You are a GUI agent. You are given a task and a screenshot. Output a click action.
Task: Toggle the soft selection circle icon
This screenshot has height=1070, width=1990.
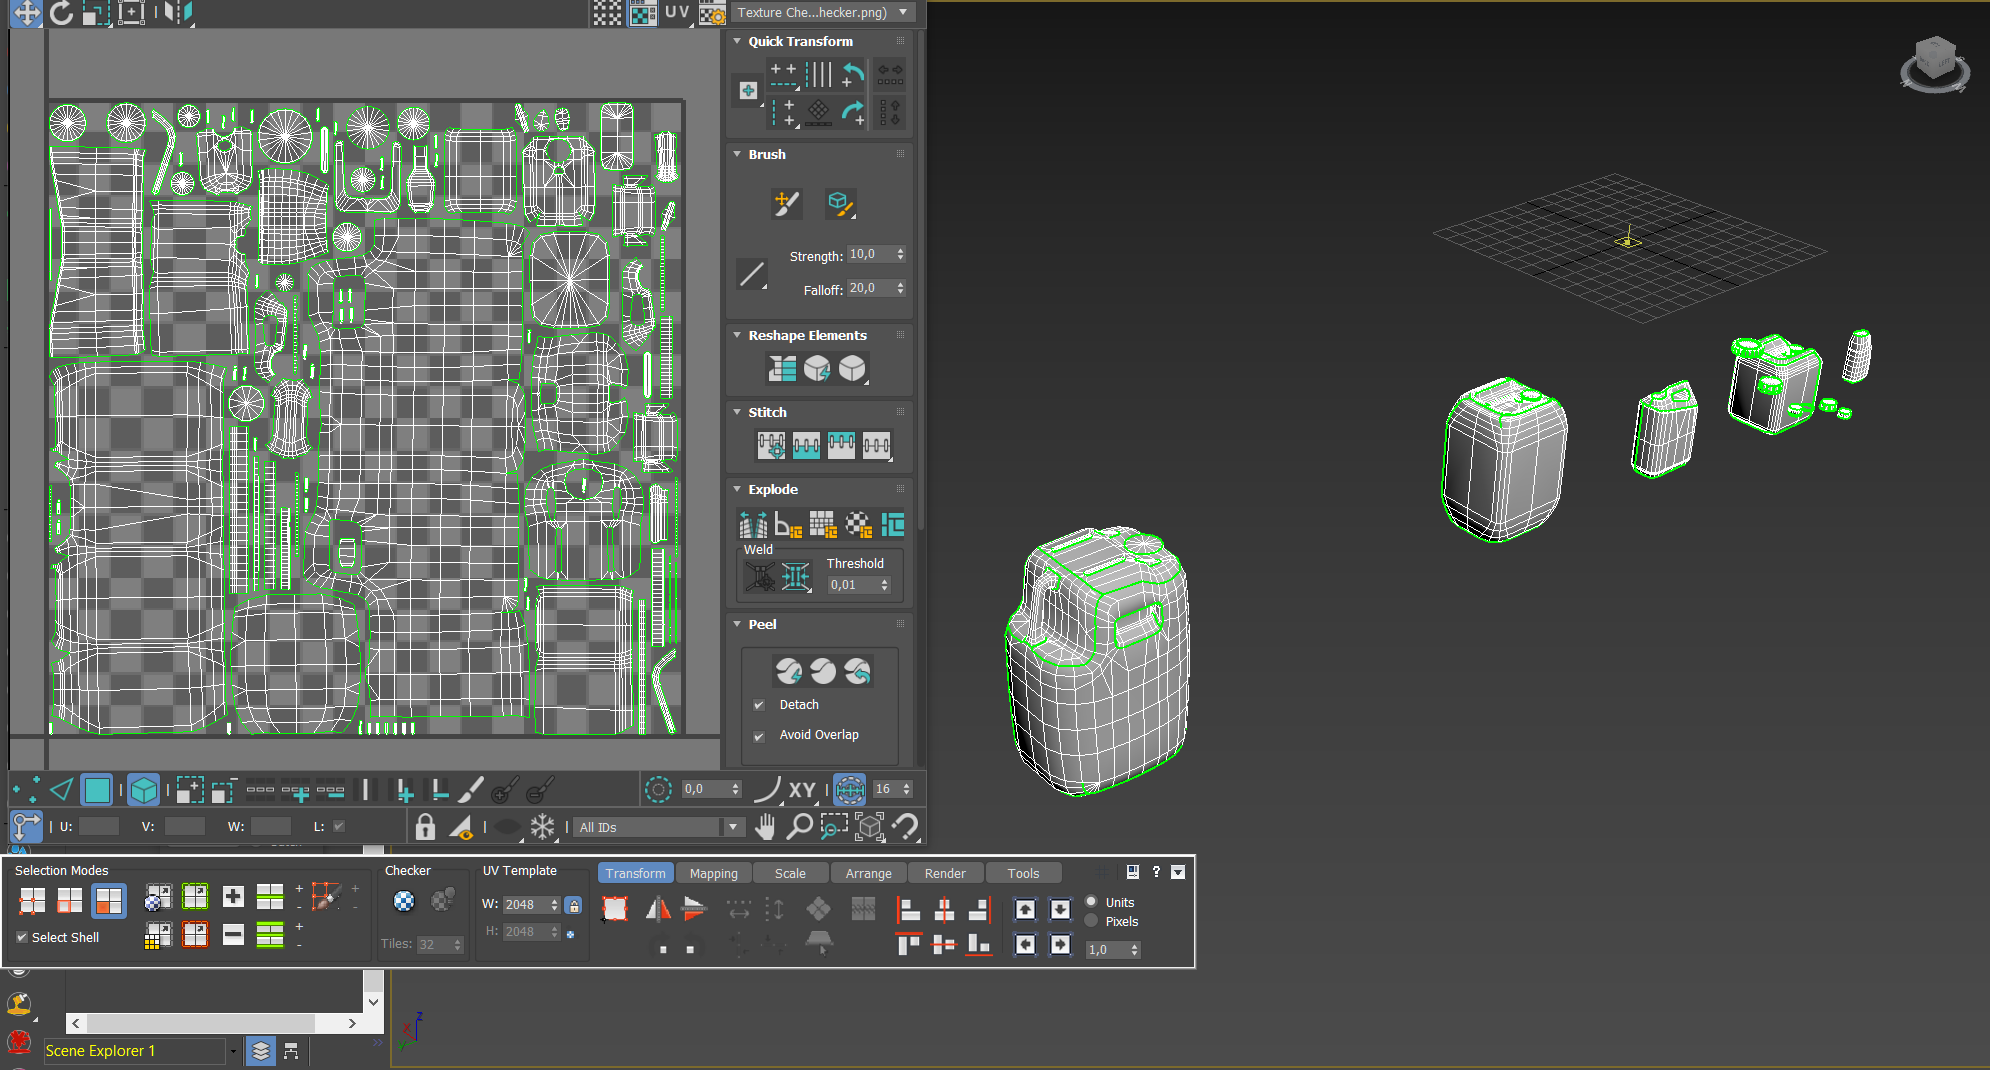coord(658,790)
